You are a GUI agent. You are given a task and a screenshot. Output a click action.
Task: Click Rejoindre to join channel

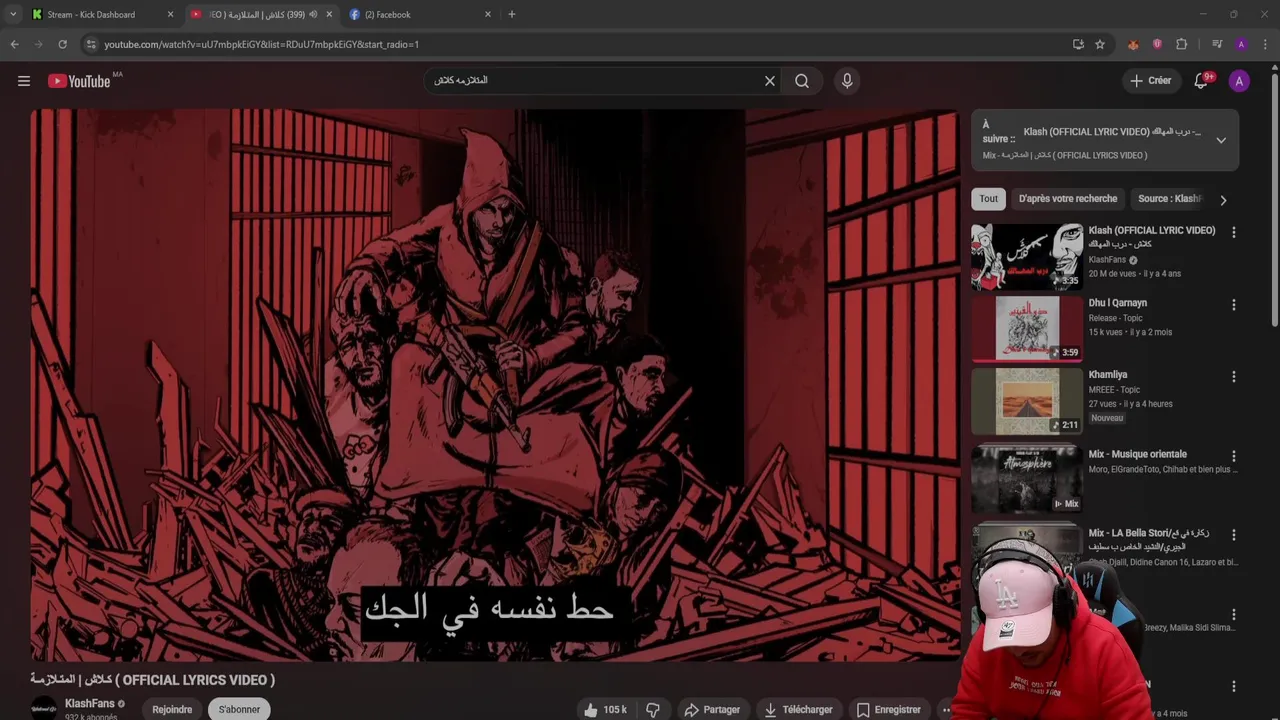(172, 709)
